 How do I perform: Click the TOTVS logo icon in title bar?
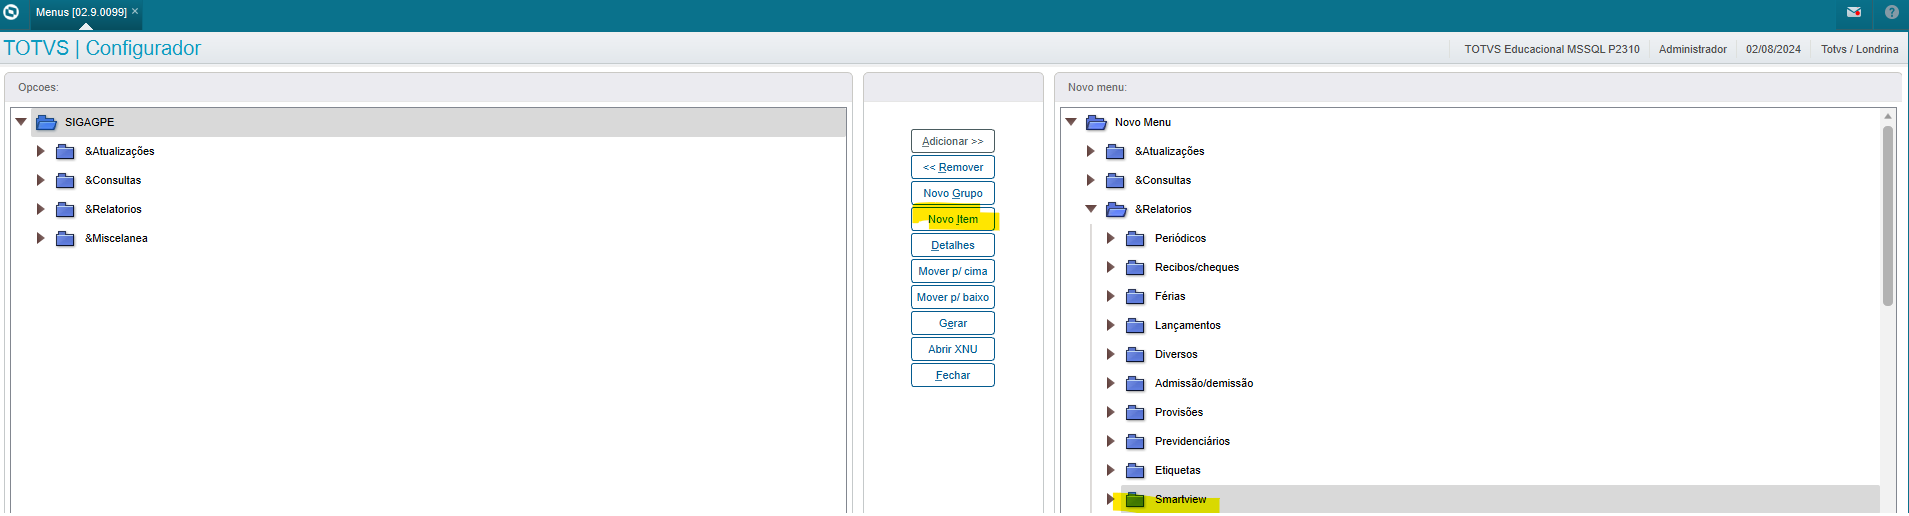12,12
